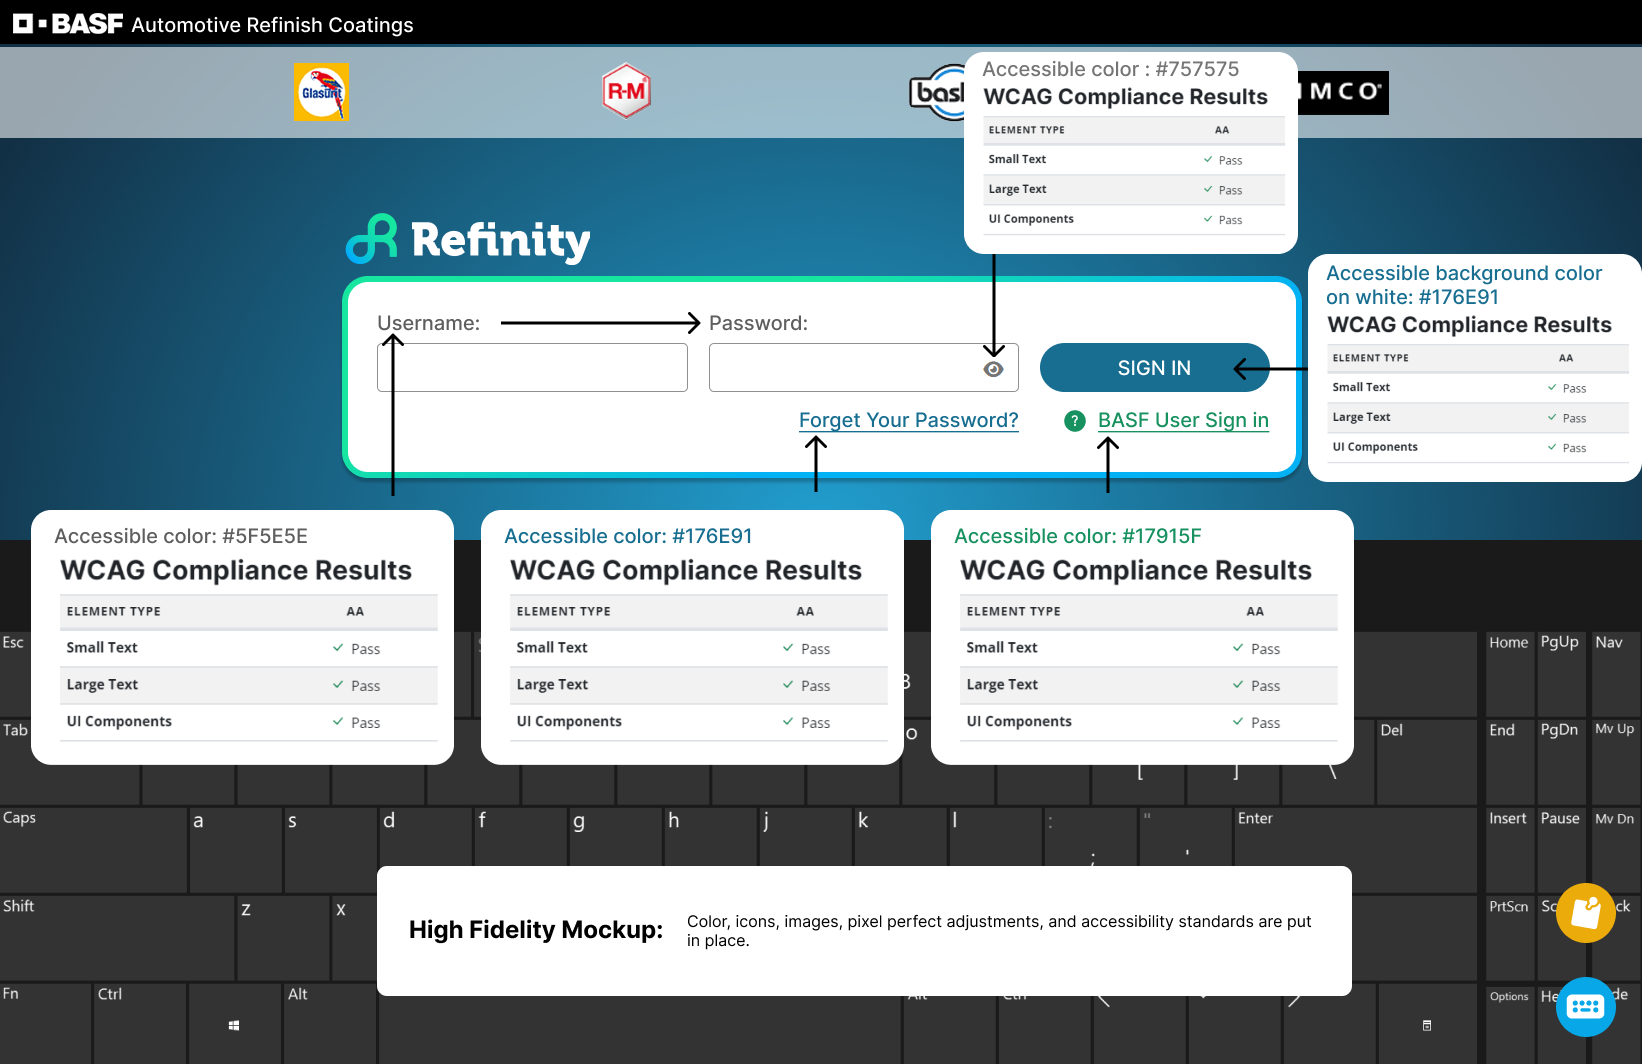Image resolution: width=1642 pixels, height=1064 pixels.
Task: Tap the context menu key icon
Action: pyautogui.click(x=1427, y=1025)
